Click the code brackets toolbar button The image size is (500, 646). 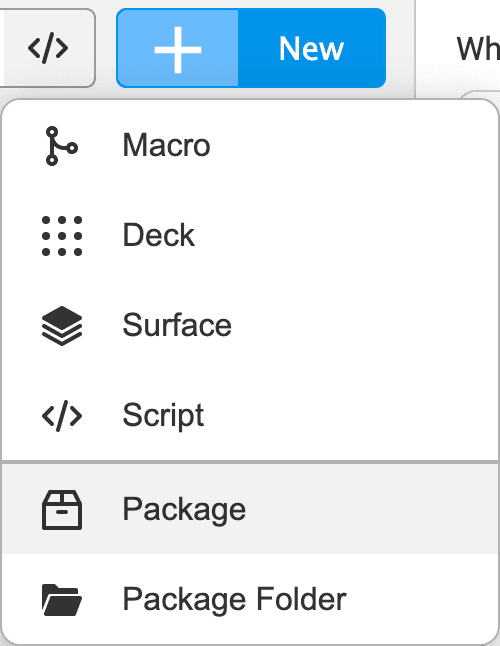point(47,48)
